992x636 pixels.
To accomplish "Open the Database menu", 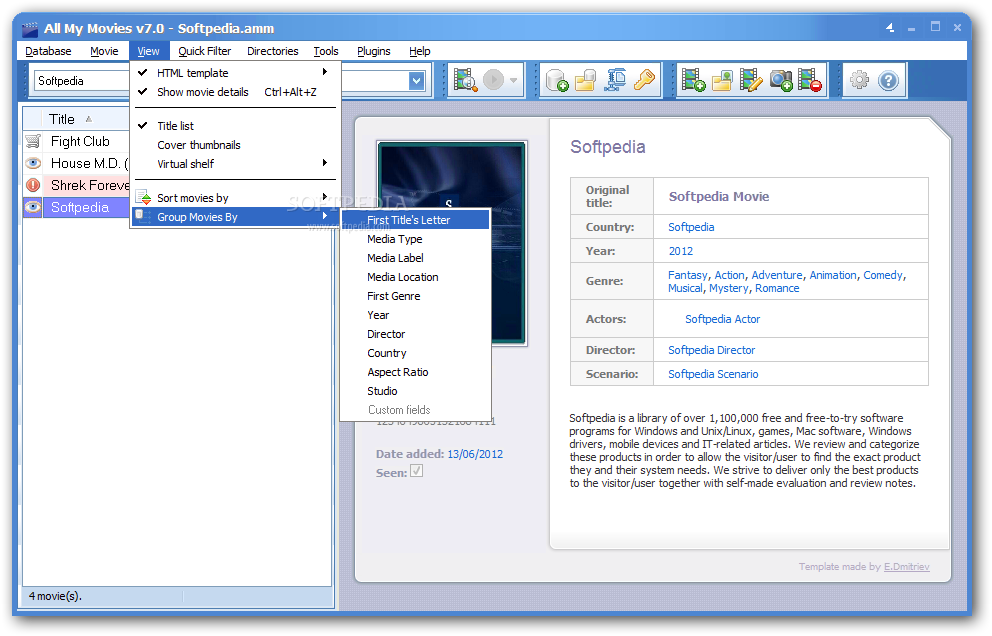I will click(x=48, y=51).
